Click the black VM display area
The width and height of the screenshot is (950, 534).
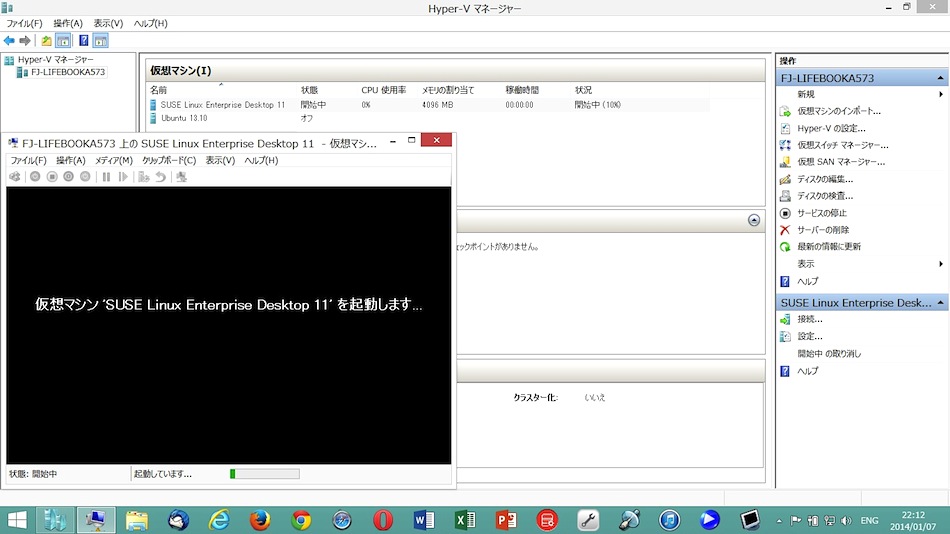coord(228,325)
